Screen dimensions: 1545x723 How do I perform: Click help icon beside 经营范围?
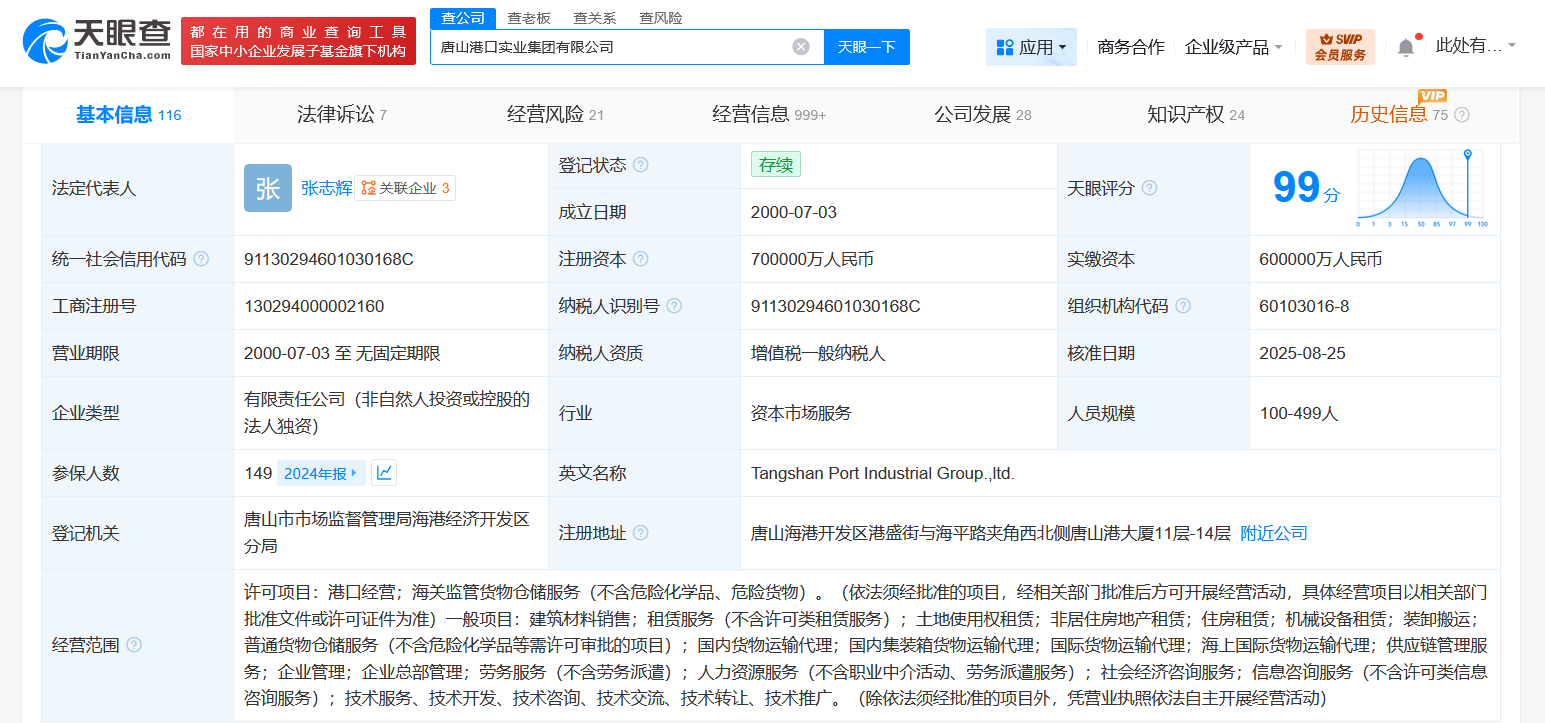[x=134, y=645]
